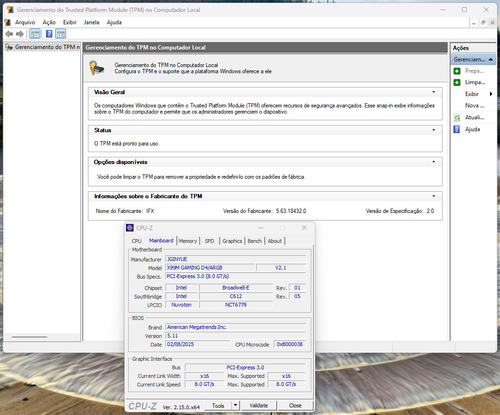The width and height of the screenshot is (500, 415).
Task: Click the Versão de Especificação 2.0 text
Action: [x=400, y=211]
